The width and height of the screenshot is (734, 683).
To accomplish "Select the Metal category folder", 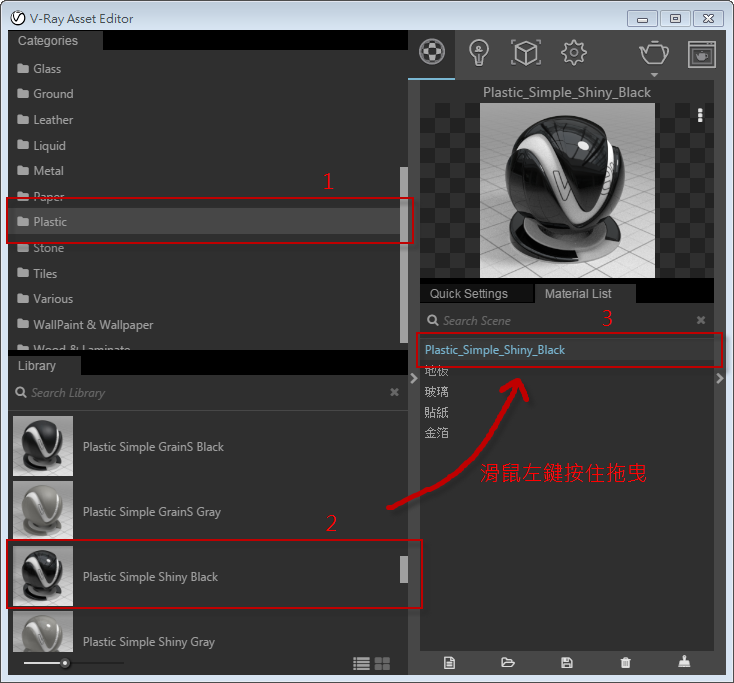I will click(x=48, y=171).
